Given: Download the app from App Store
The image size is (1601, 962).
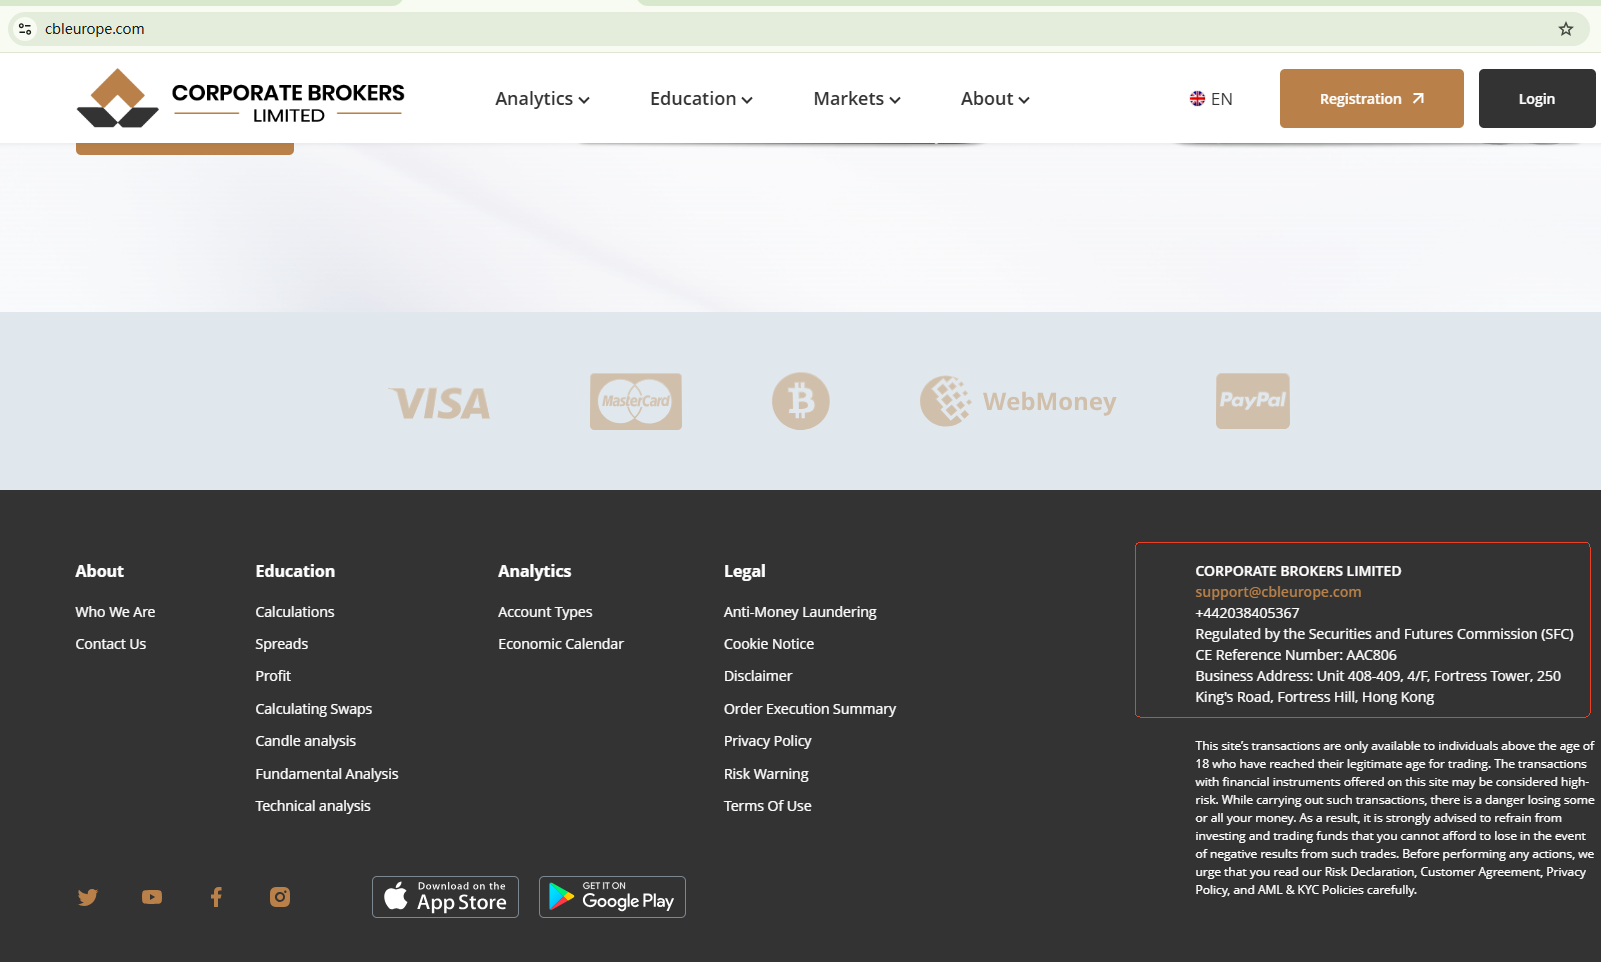Looking at the screenshot, I should pos(445,897).
